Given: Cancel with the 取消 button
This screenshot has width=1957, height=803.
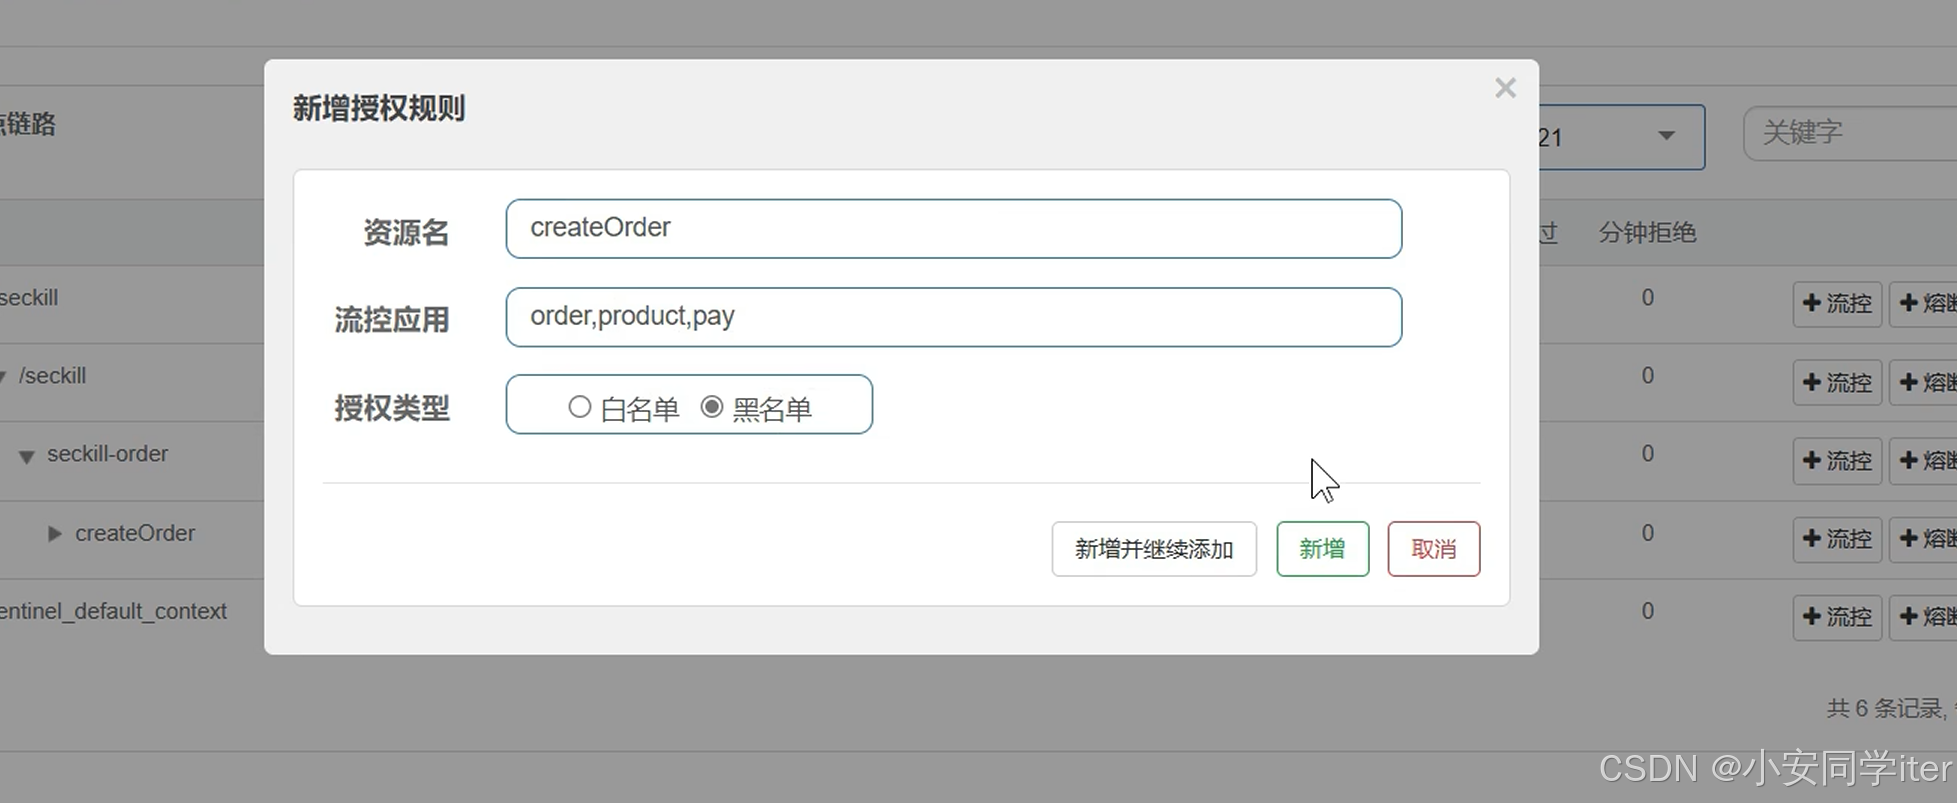Looking at the screenshot, I should [1433, 549].
